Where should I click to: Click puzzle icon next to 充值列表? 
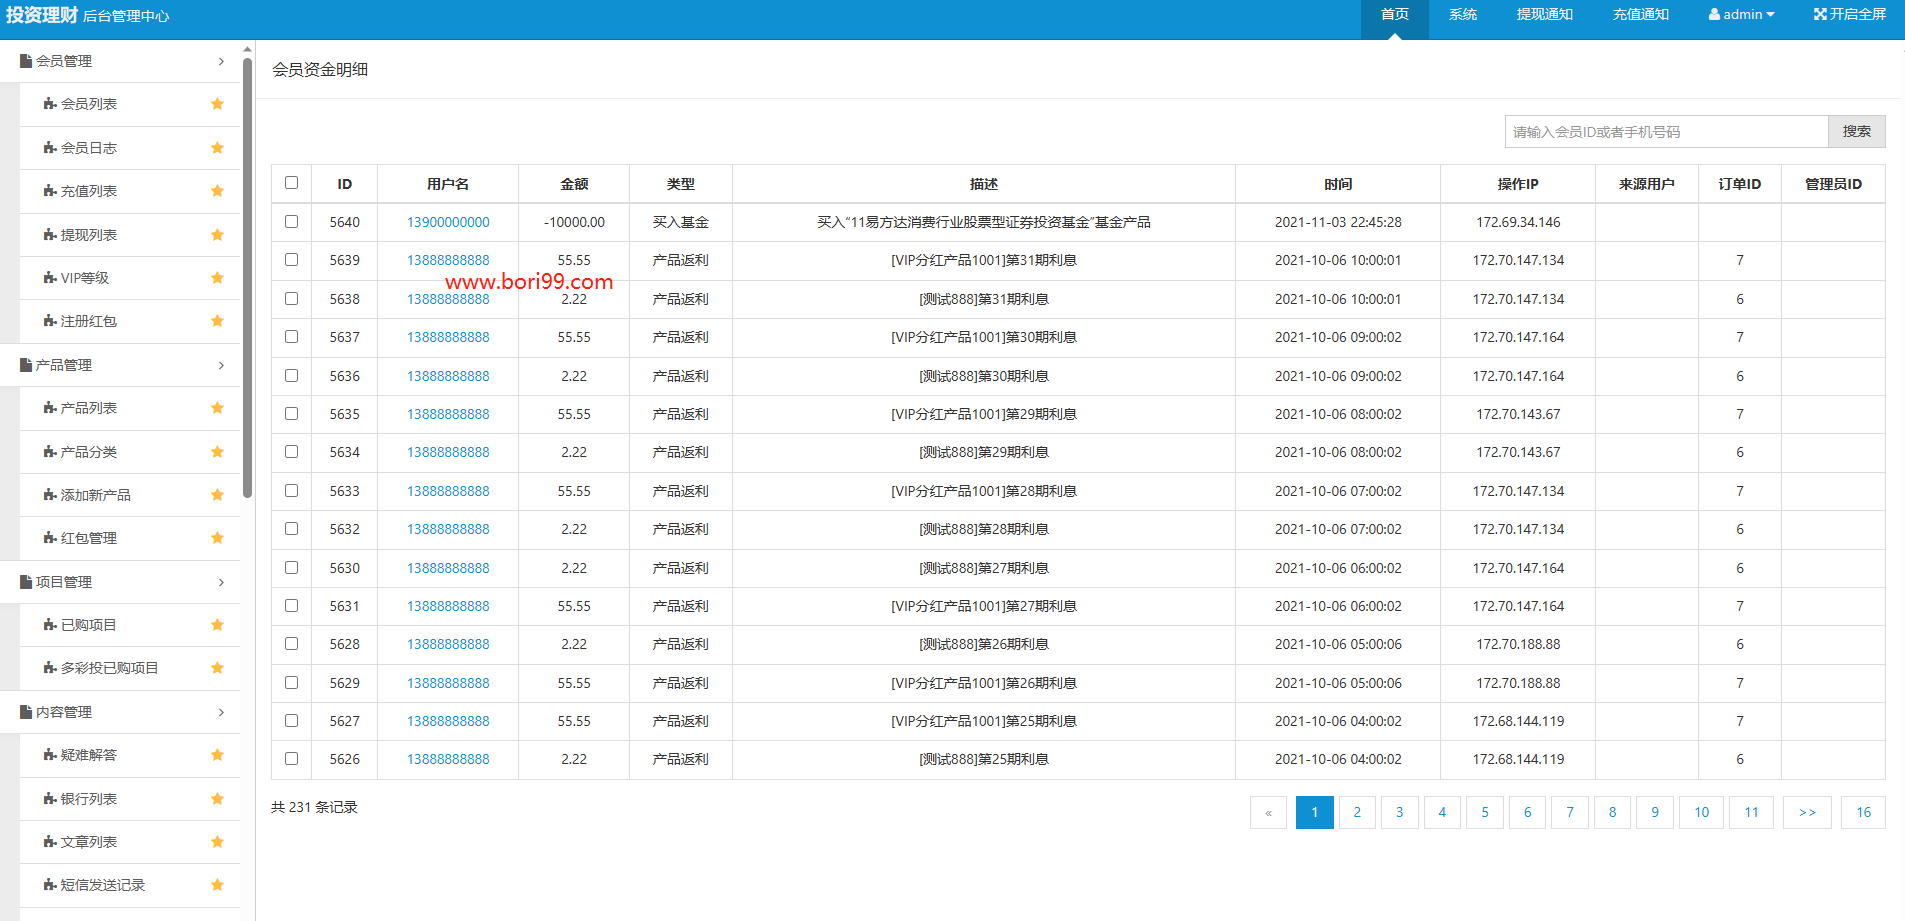50,191
